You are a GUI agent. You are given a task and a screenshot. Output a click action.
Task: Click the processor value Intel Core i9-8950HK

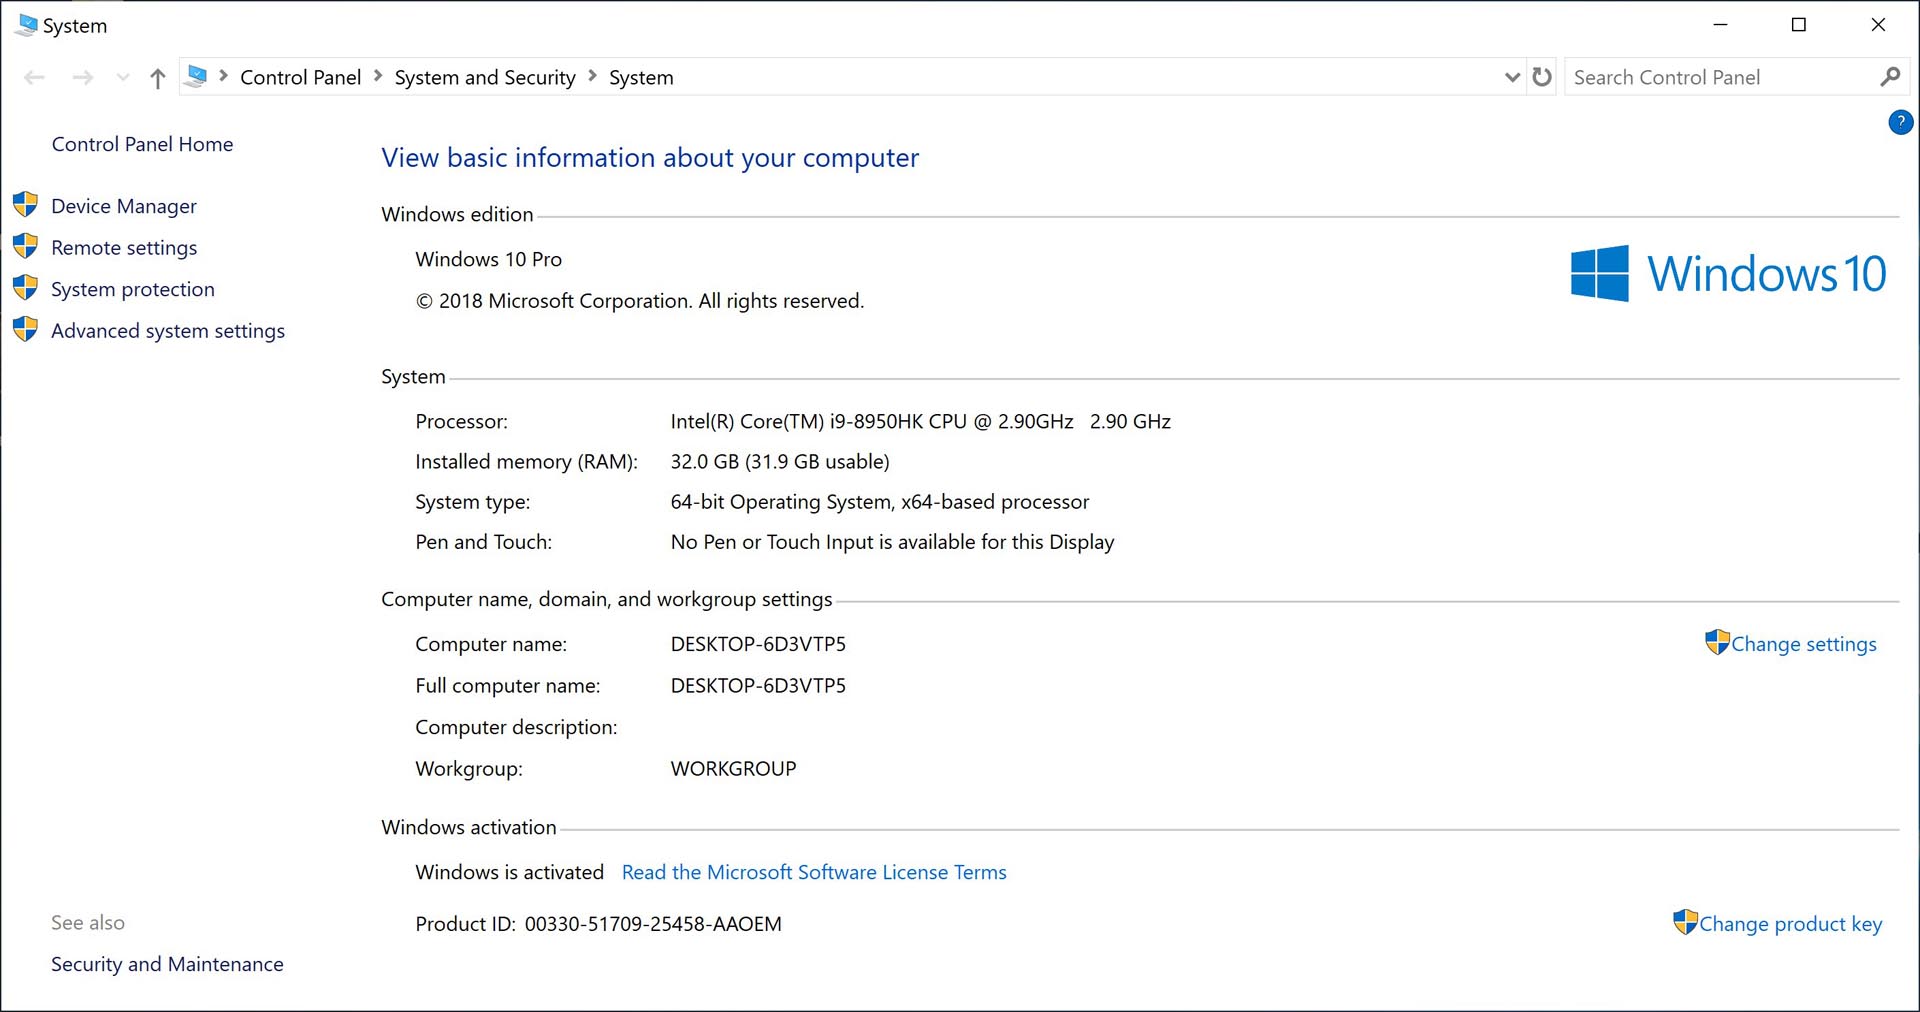coord(920,422)
